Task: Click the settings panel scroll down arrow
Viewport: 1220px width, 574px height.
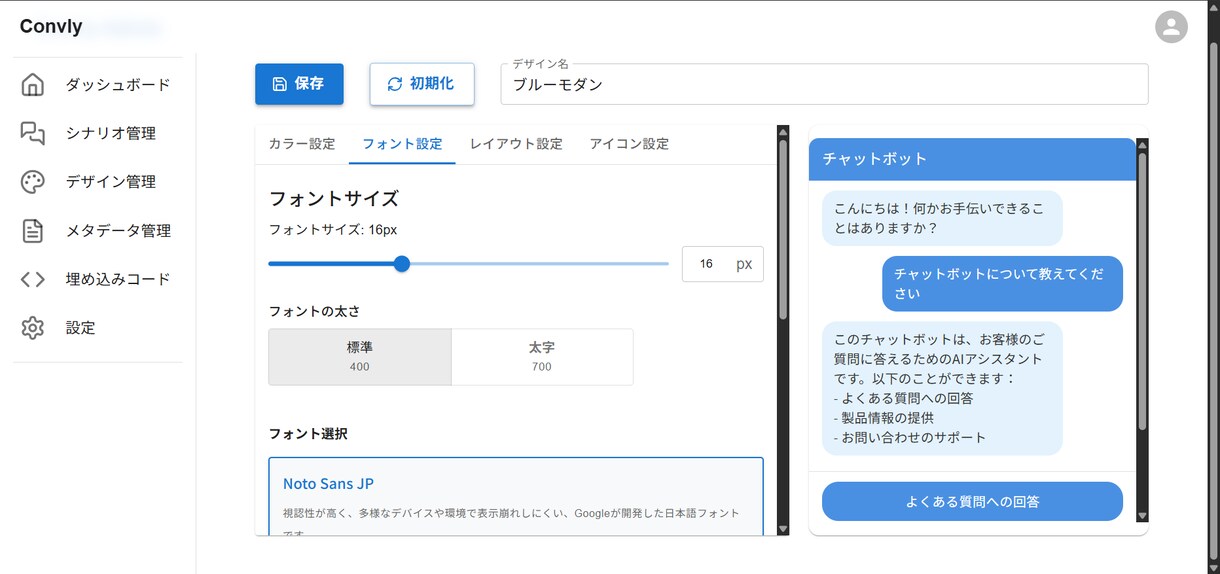Action: click(783, 528)
